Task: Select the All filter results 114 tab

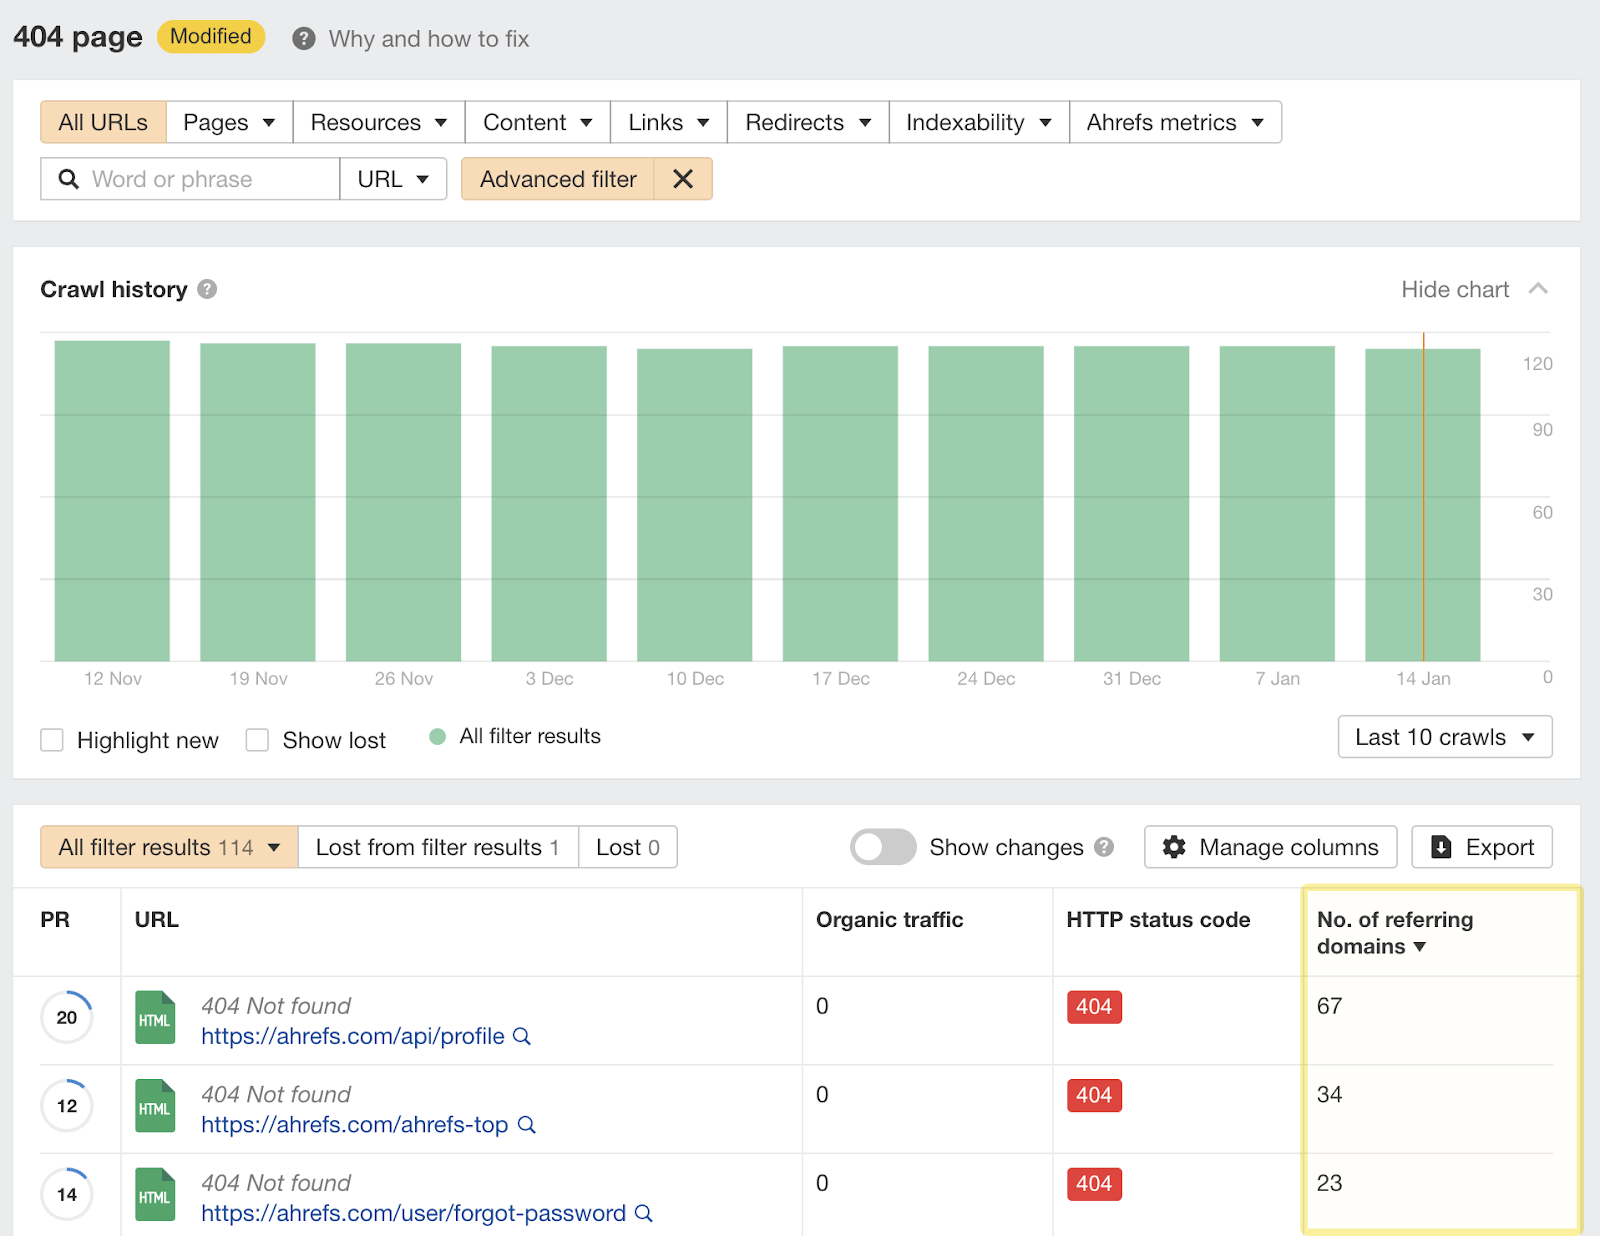Action: click(x=169, y=847)
